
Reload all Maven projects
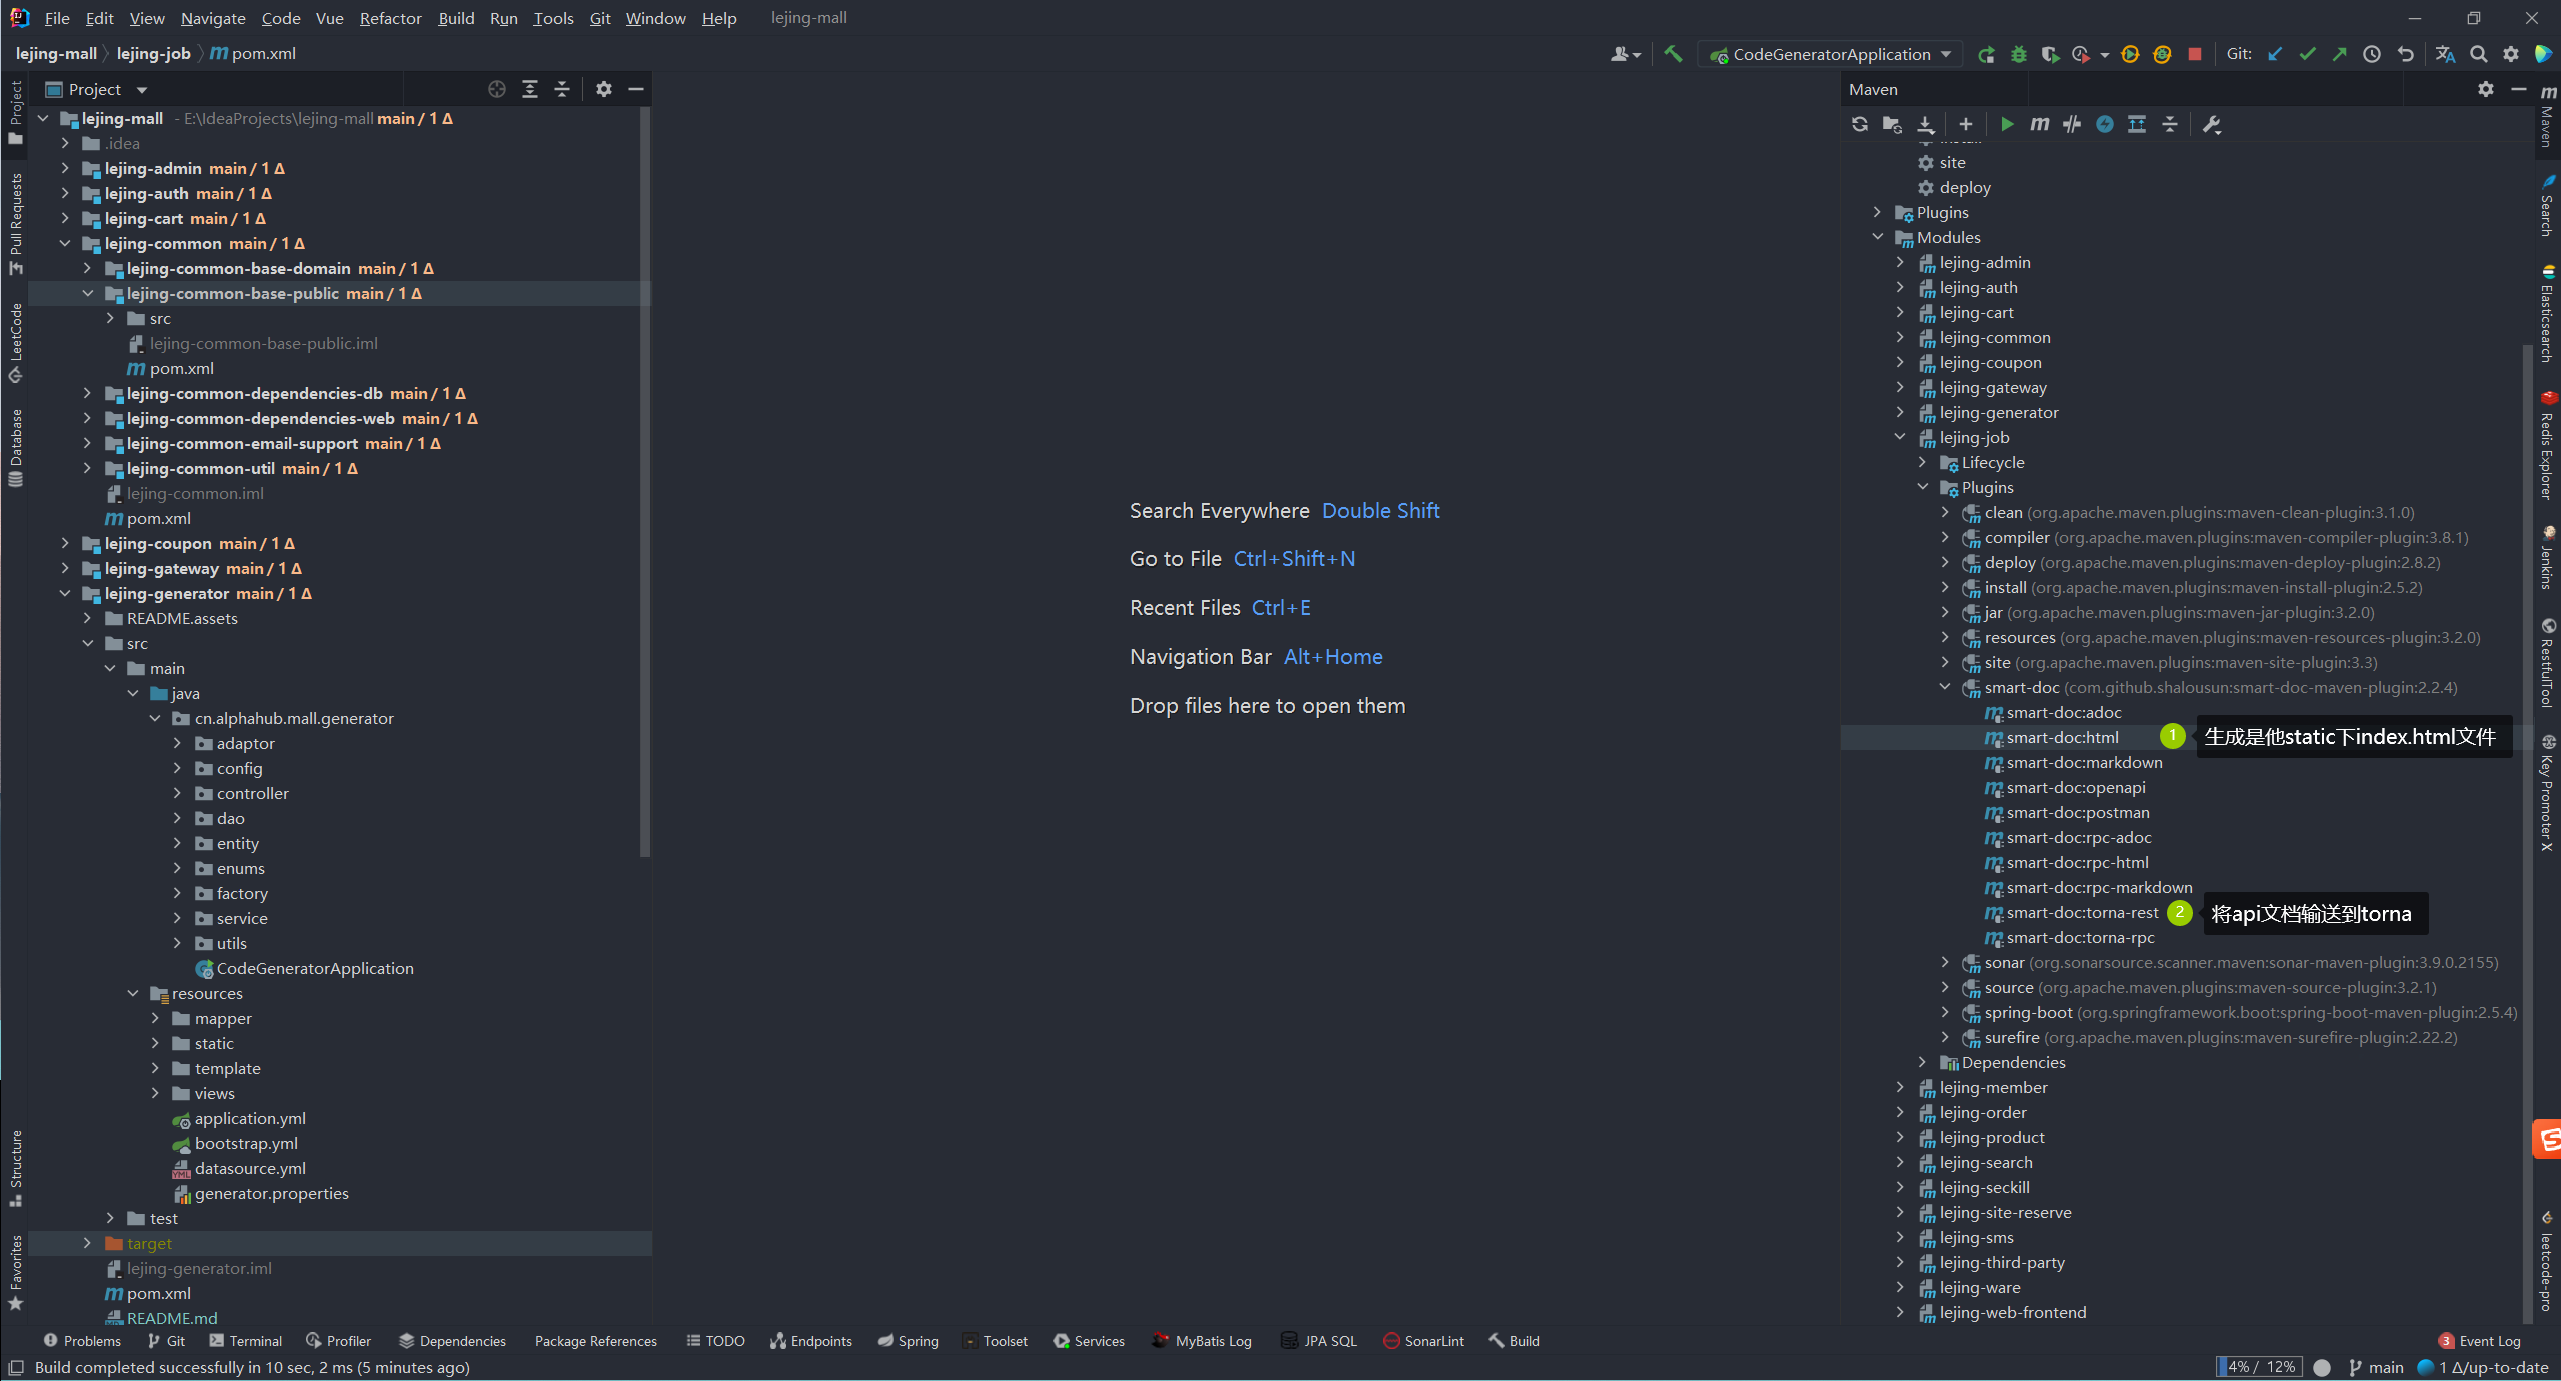pyautogui.click(x=1859, y=124)
